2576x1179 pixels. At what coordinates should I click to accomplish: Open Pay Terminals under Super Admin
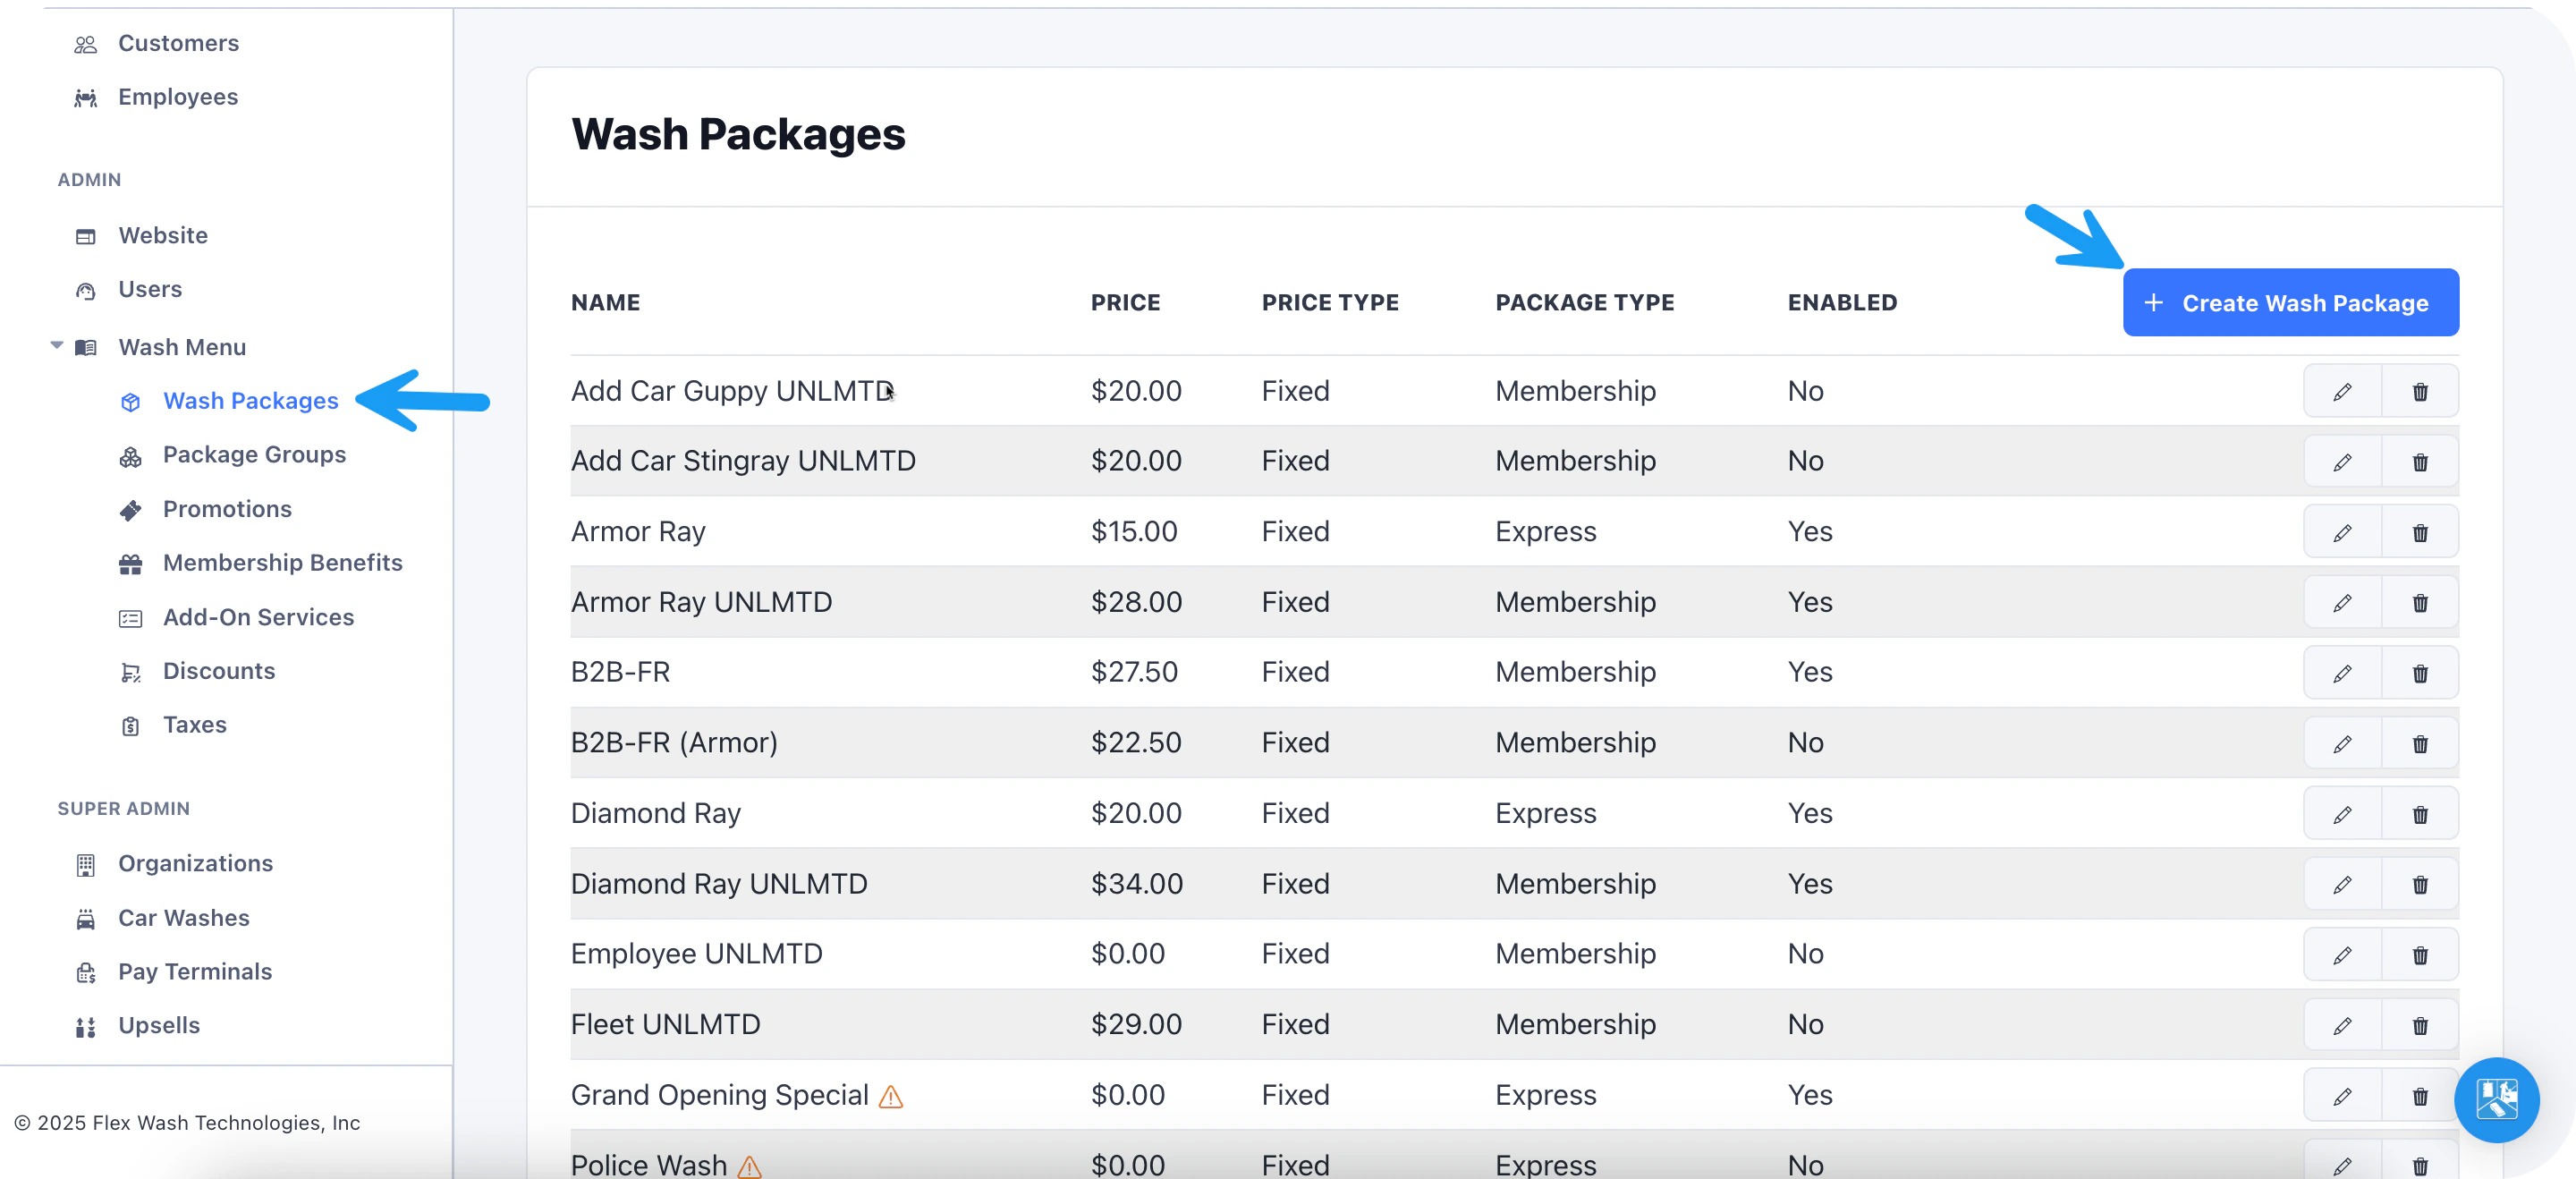(194, 971)
